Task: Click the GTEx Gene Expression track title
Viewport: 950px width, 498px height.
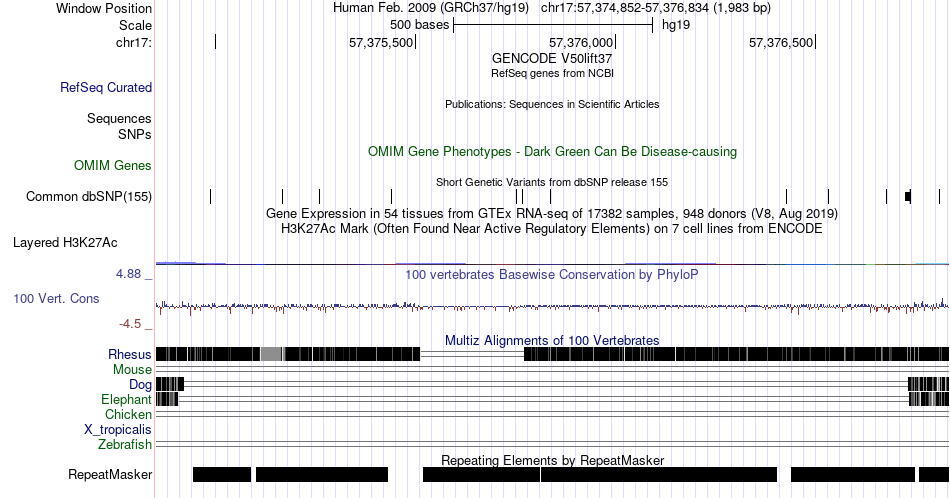Action: pyautogui.click(x=552, y=213)
